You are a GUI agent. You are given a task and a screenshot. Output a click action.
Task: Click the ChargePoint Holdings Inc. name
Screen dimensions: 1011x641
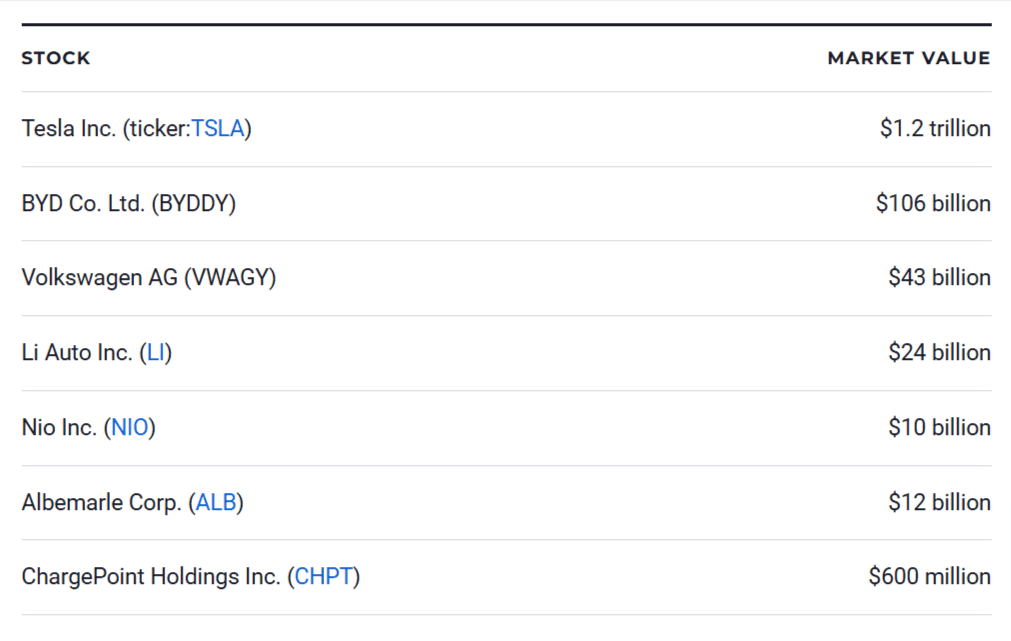pyautogui.click(x=150, y=577)
